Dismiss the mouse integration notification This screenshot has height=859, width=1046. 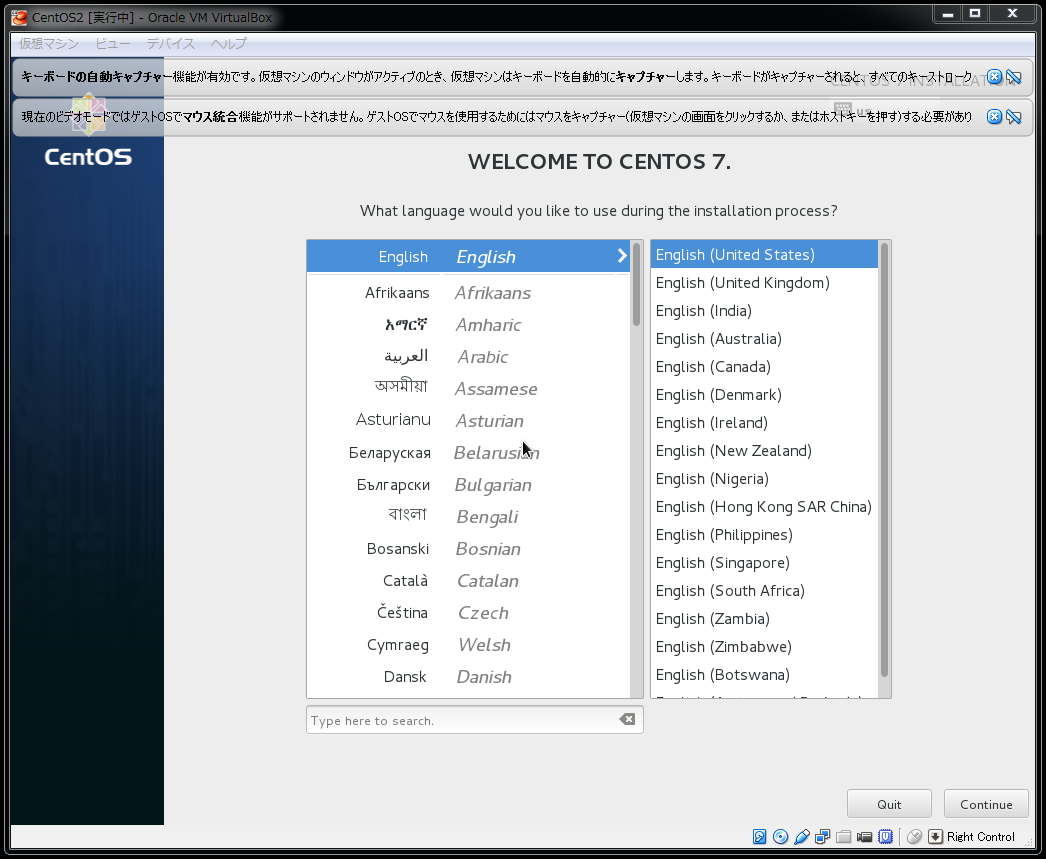994,117
